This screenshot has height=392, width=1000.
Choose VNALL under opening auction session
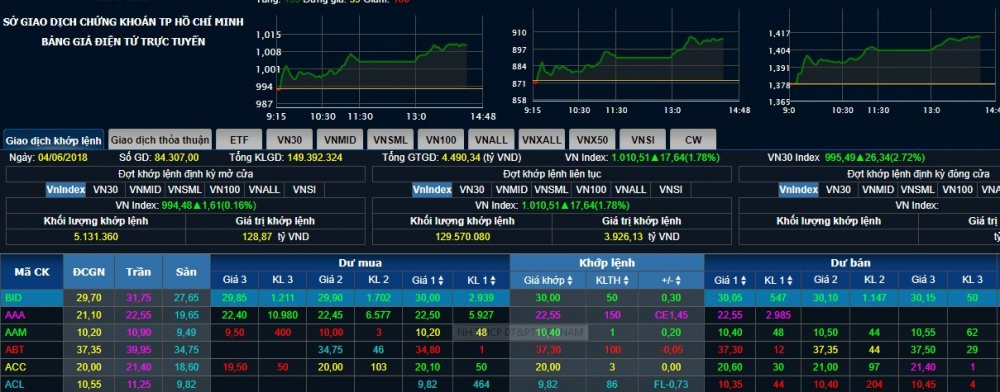(264, 189)
